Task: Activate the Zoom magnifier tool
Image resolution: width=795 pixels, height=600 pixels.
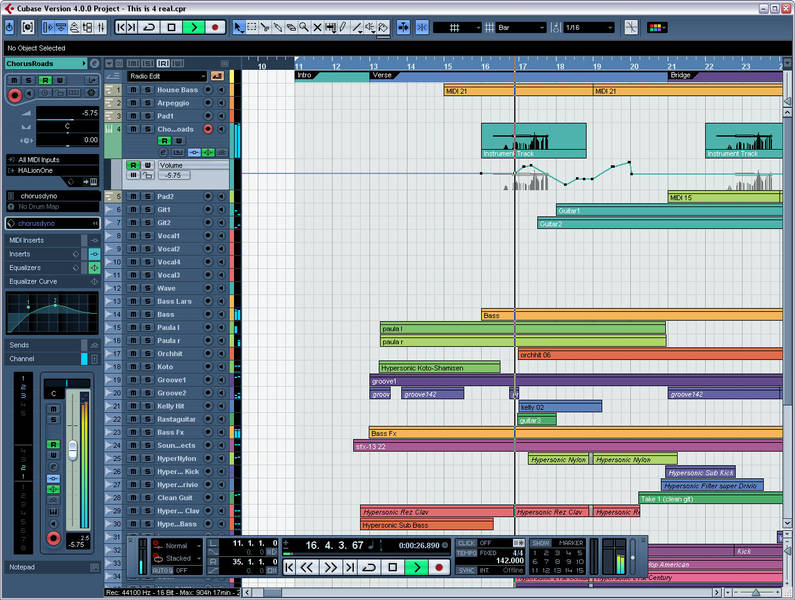Action: pyautogui.click(x=304, y=27)
